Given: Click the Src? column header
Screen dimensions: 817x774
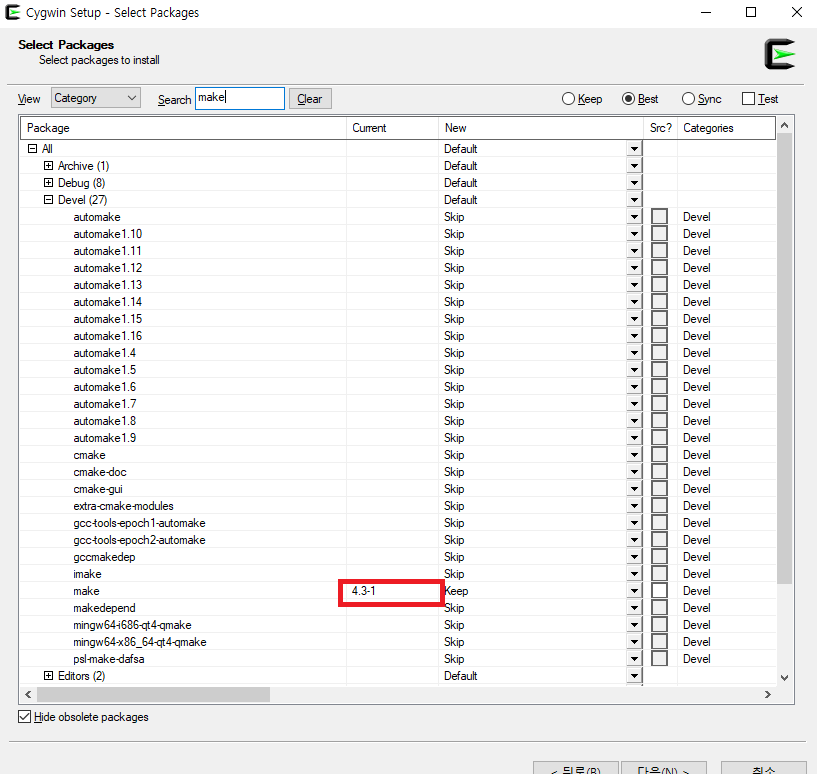Looking at the screenshot, I should pos(661,128).
